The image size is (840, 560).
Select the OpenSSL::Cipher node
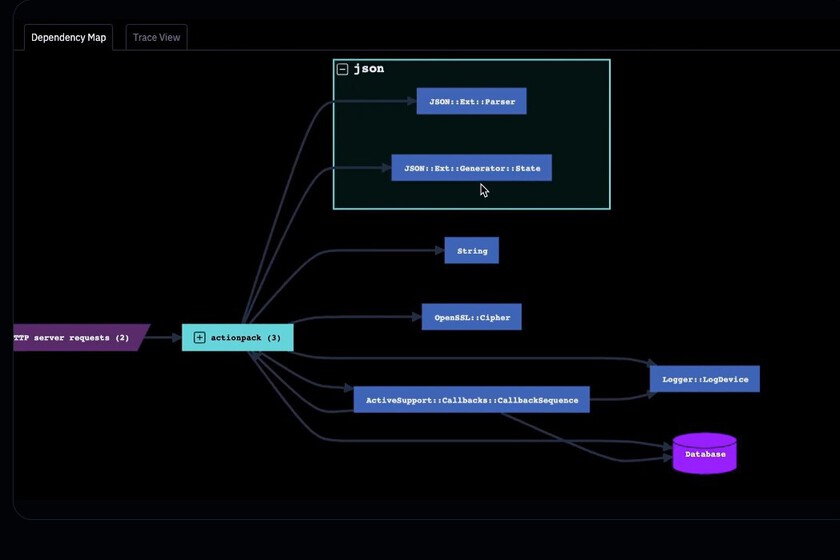click(471, 318)
